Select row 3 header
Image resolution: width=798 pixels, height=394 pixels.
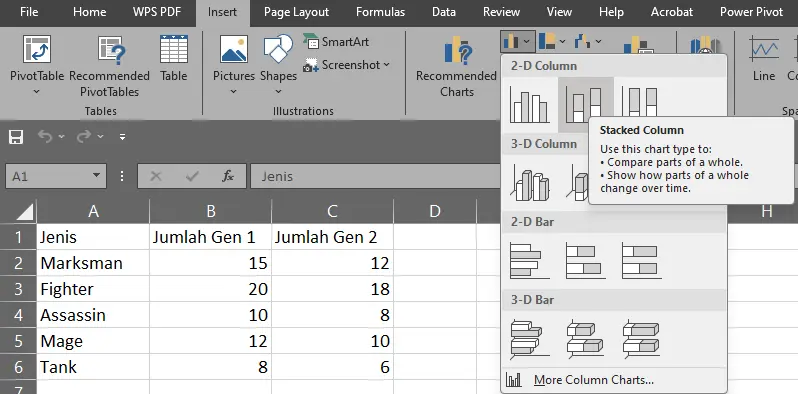tap(18, 289)
